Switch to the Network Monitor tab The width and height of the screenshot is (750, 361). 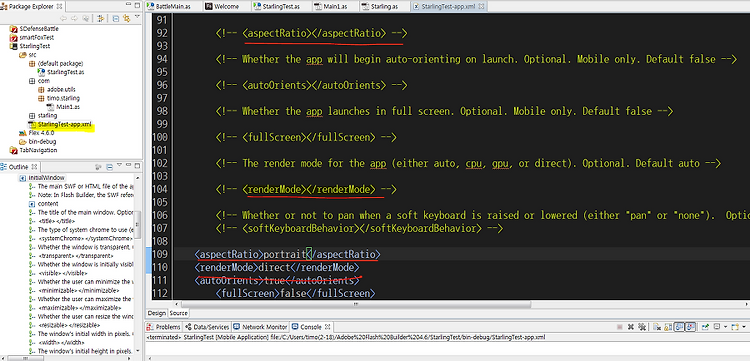point(261,327)
